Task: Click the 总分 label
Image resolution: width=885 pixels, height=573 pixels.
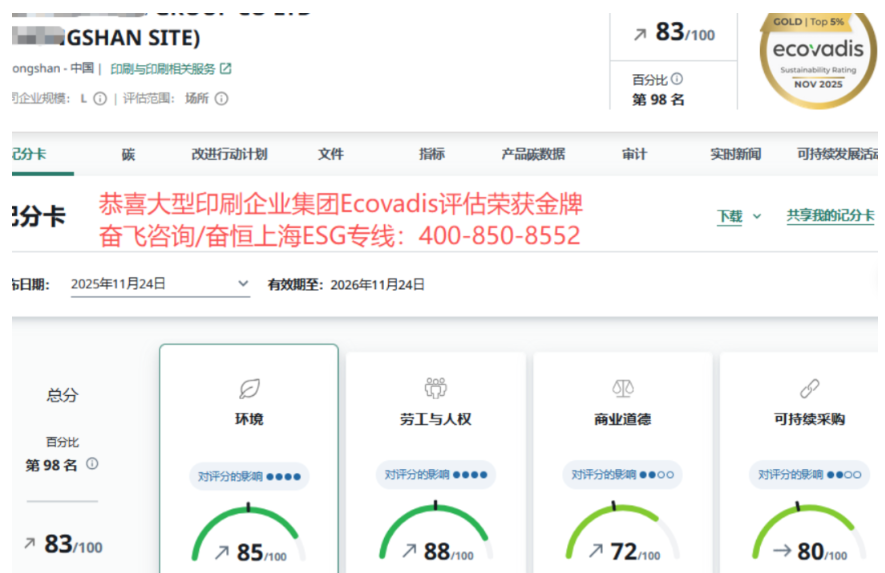Action: pos(63,395)
